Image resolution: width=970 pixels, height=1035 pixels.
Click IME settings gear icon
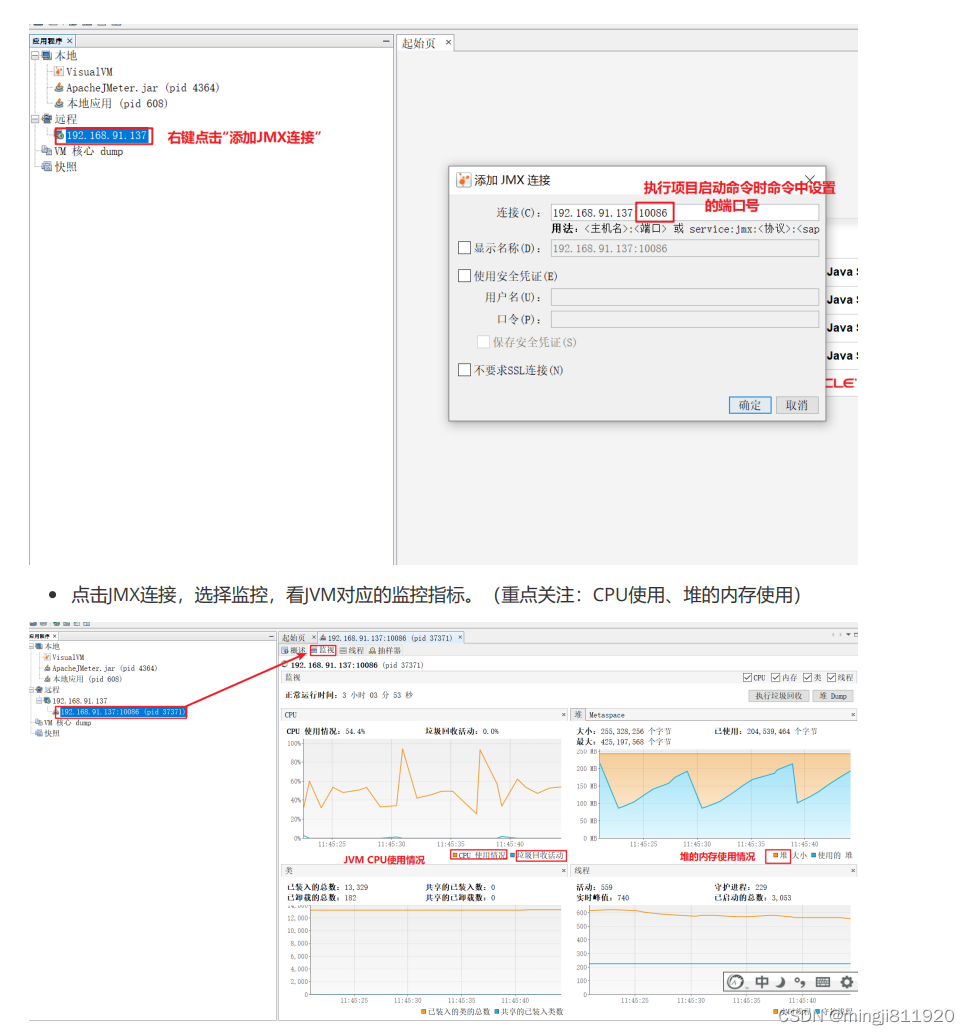click(847, 982)
